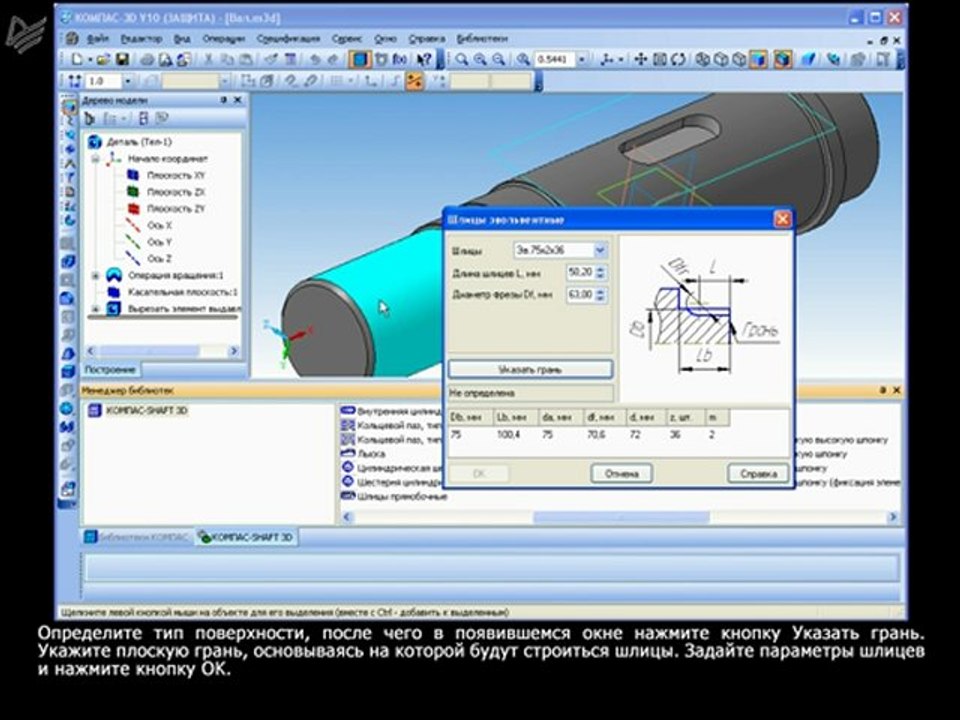
Task: Select Плоскость XY in the model tree
Action: (176, 175)
